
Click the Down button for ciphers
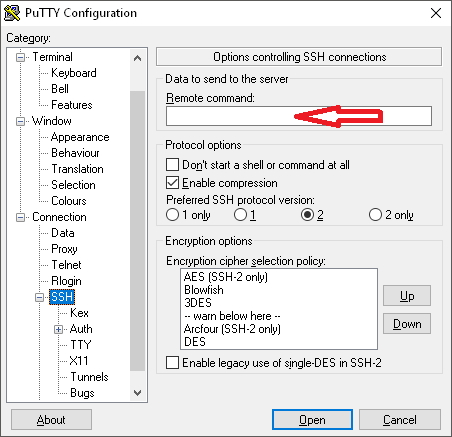[x=407, y=324]
